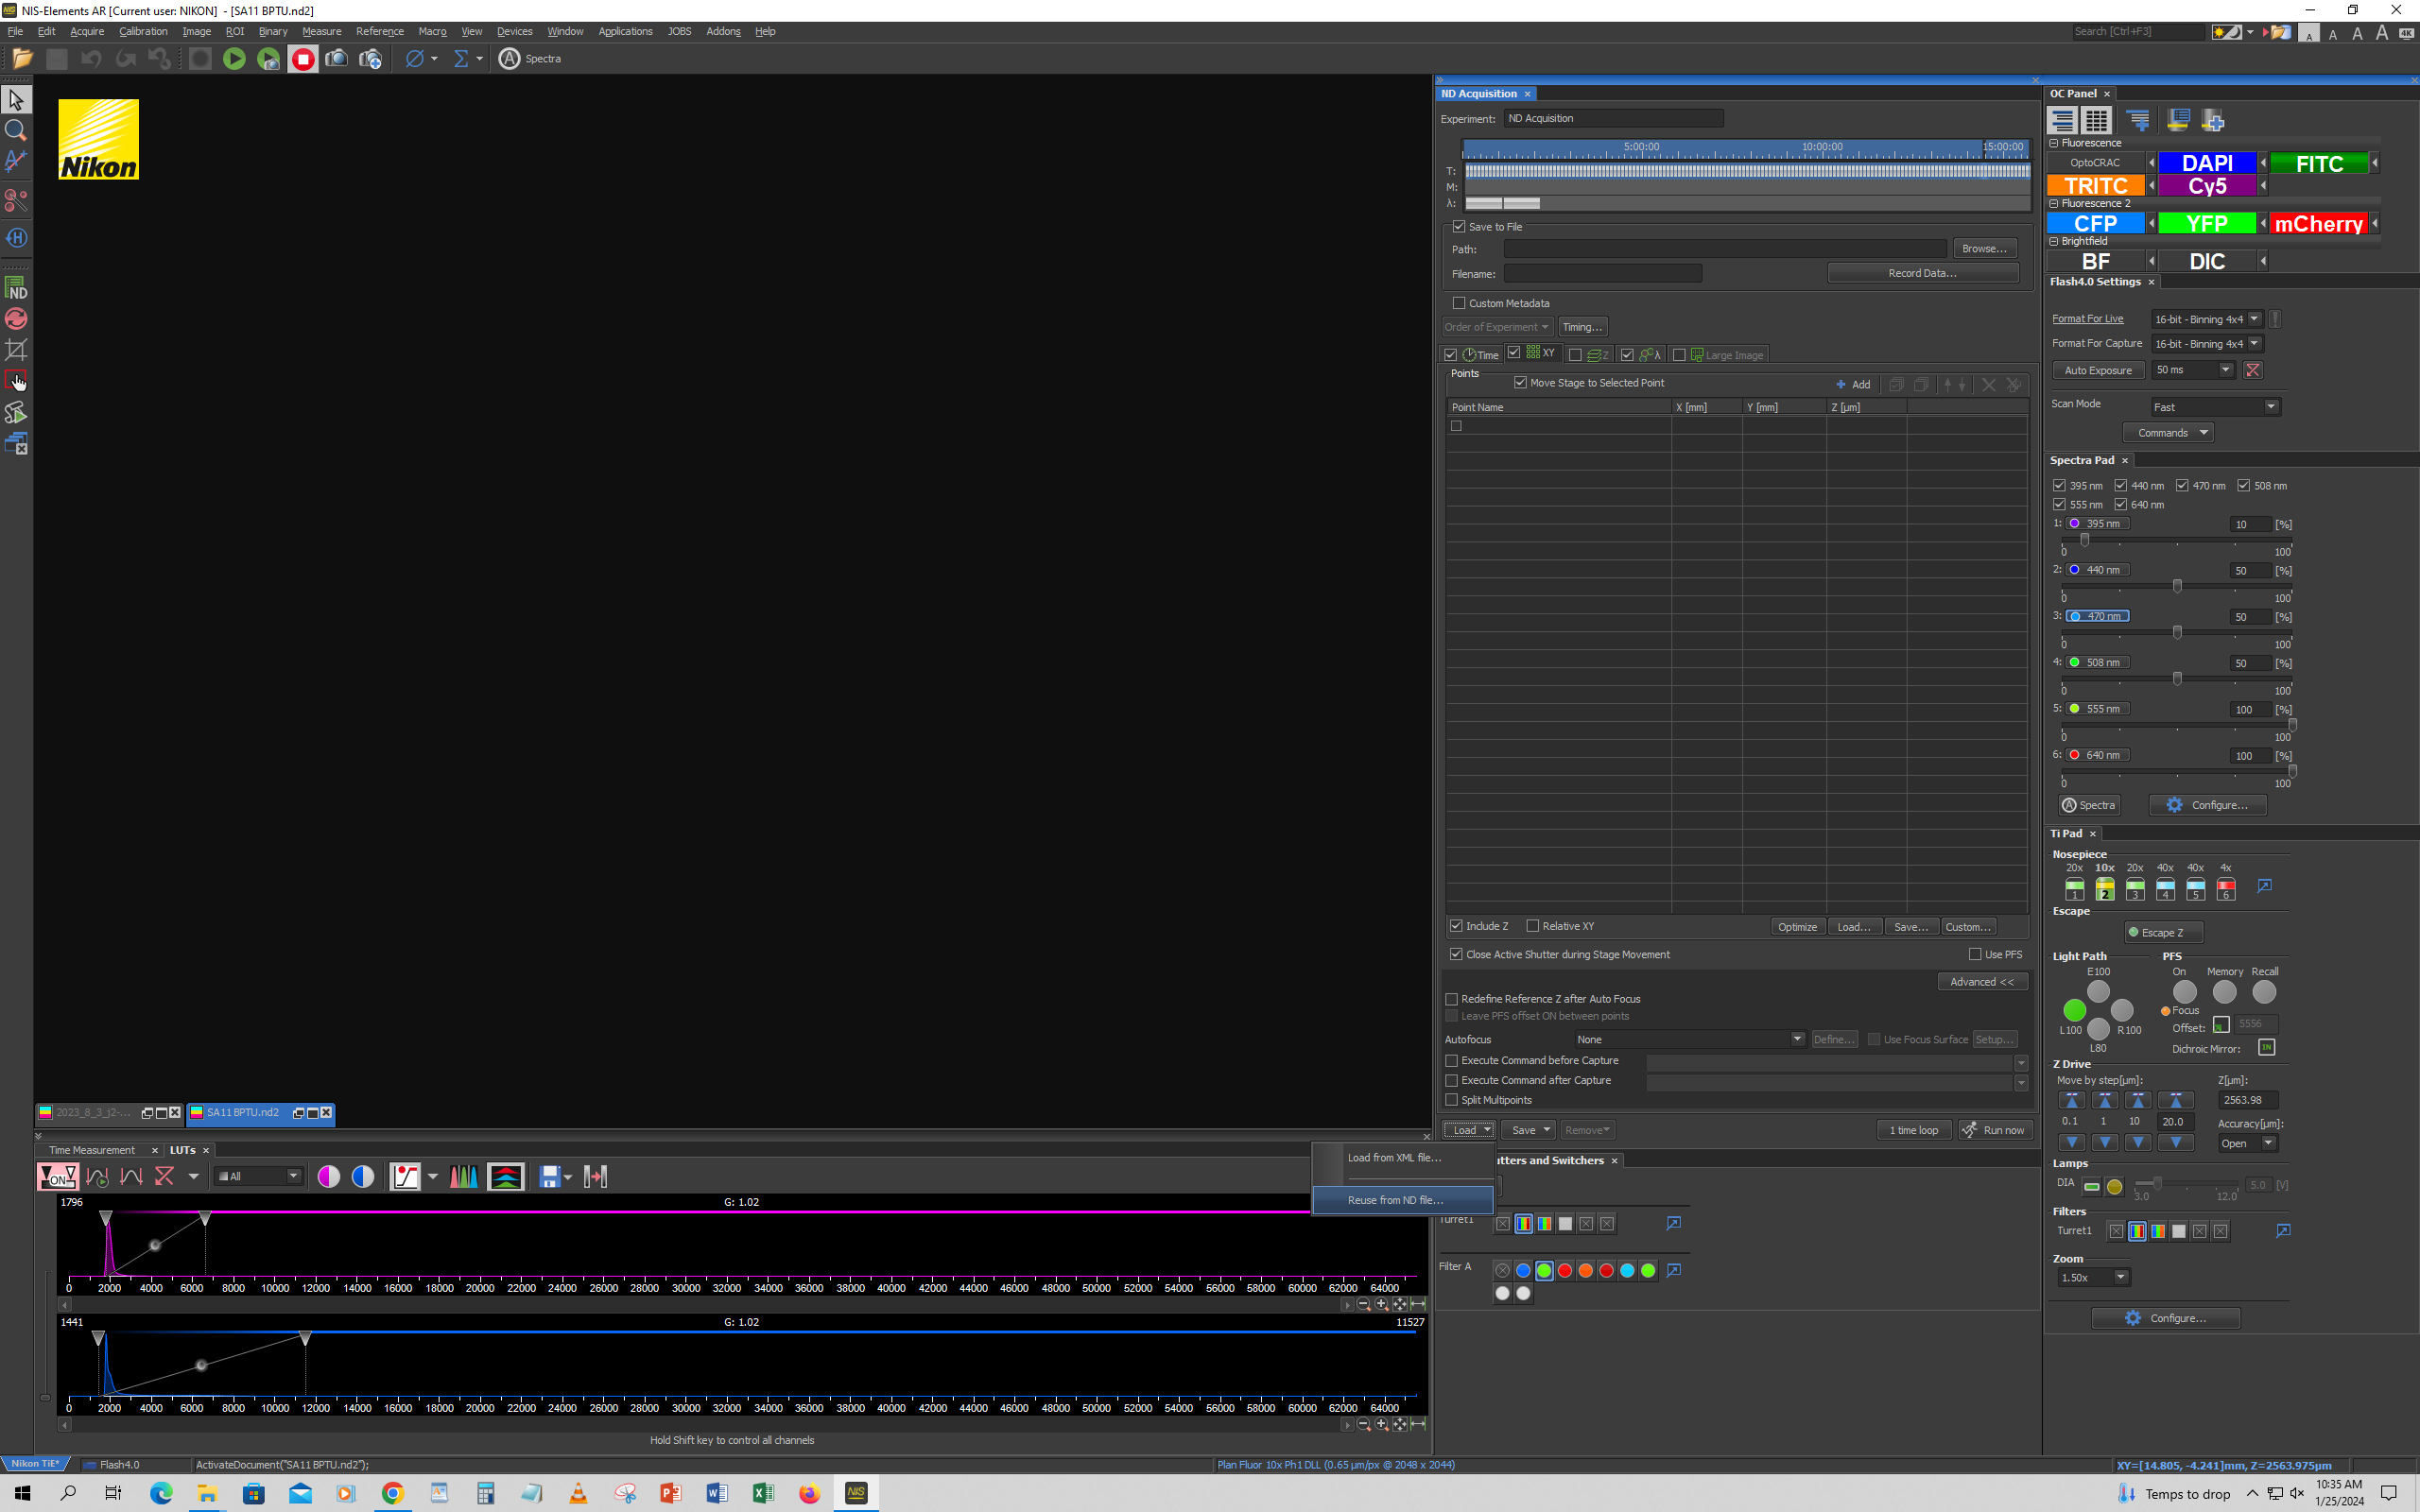Open the Zoom 1.50x dropdown
The height and width of the screenshot is (1512, 2420).
2120,1277
